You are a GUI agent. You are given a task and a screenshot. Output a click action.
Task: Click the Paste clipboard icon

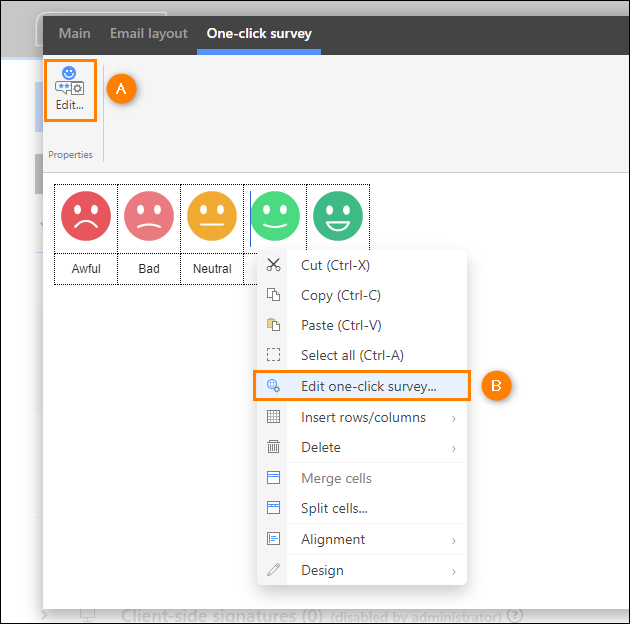[274, 325]
